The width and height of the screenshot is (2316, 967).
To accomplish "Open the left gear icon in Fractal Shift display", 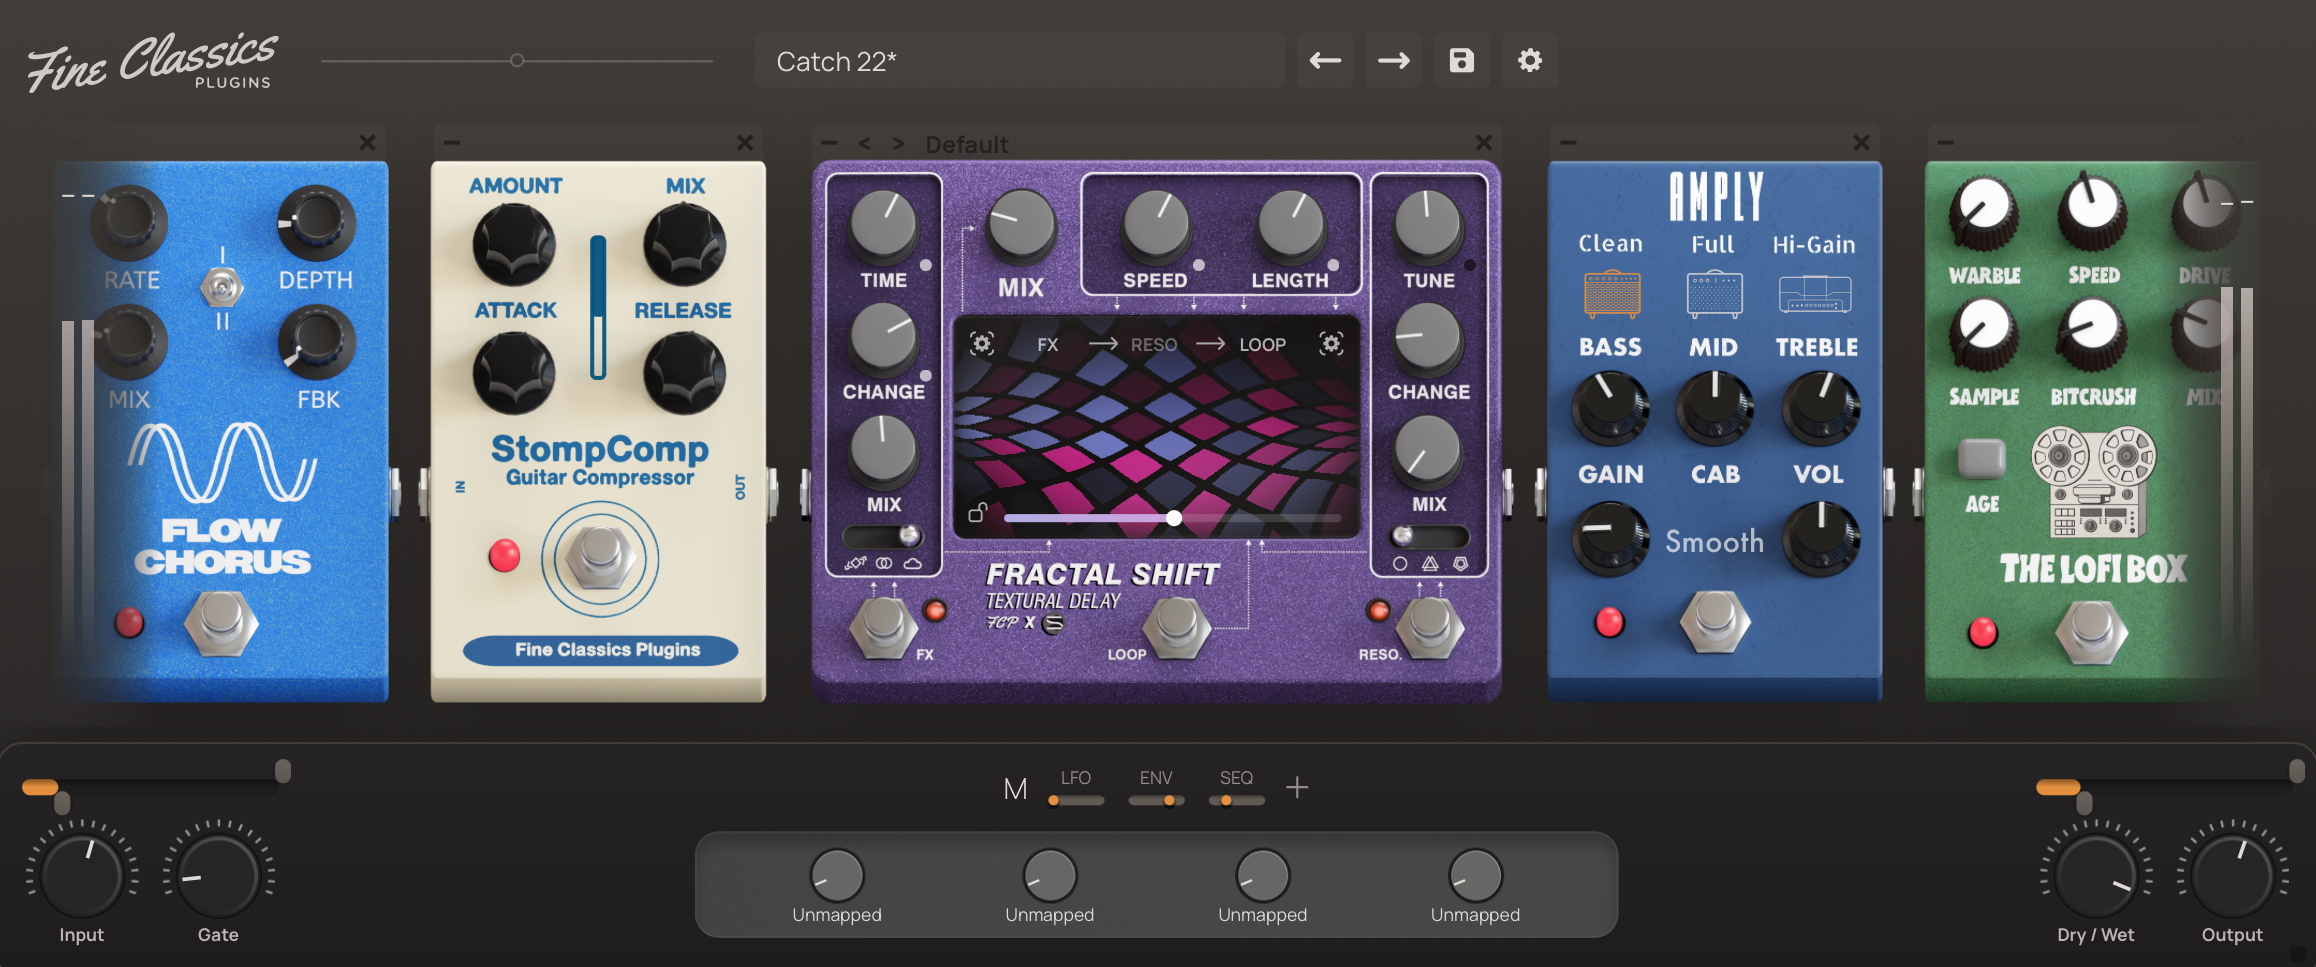I will [981, 344].
